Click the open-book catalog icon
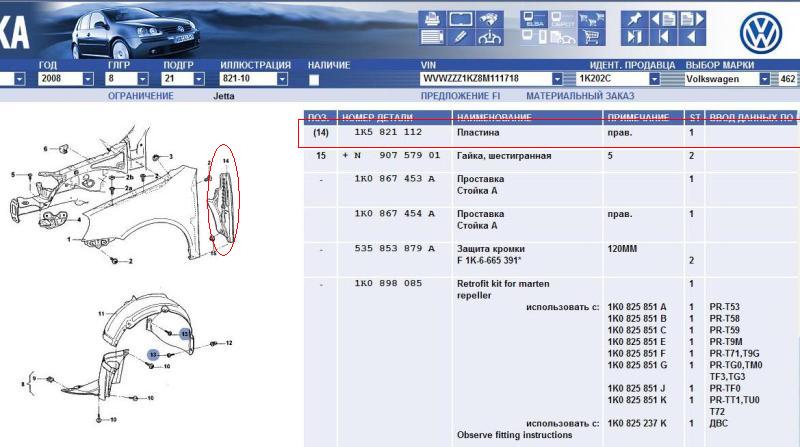Viewport: 800px width, 447px height. (x=460, y=19)
